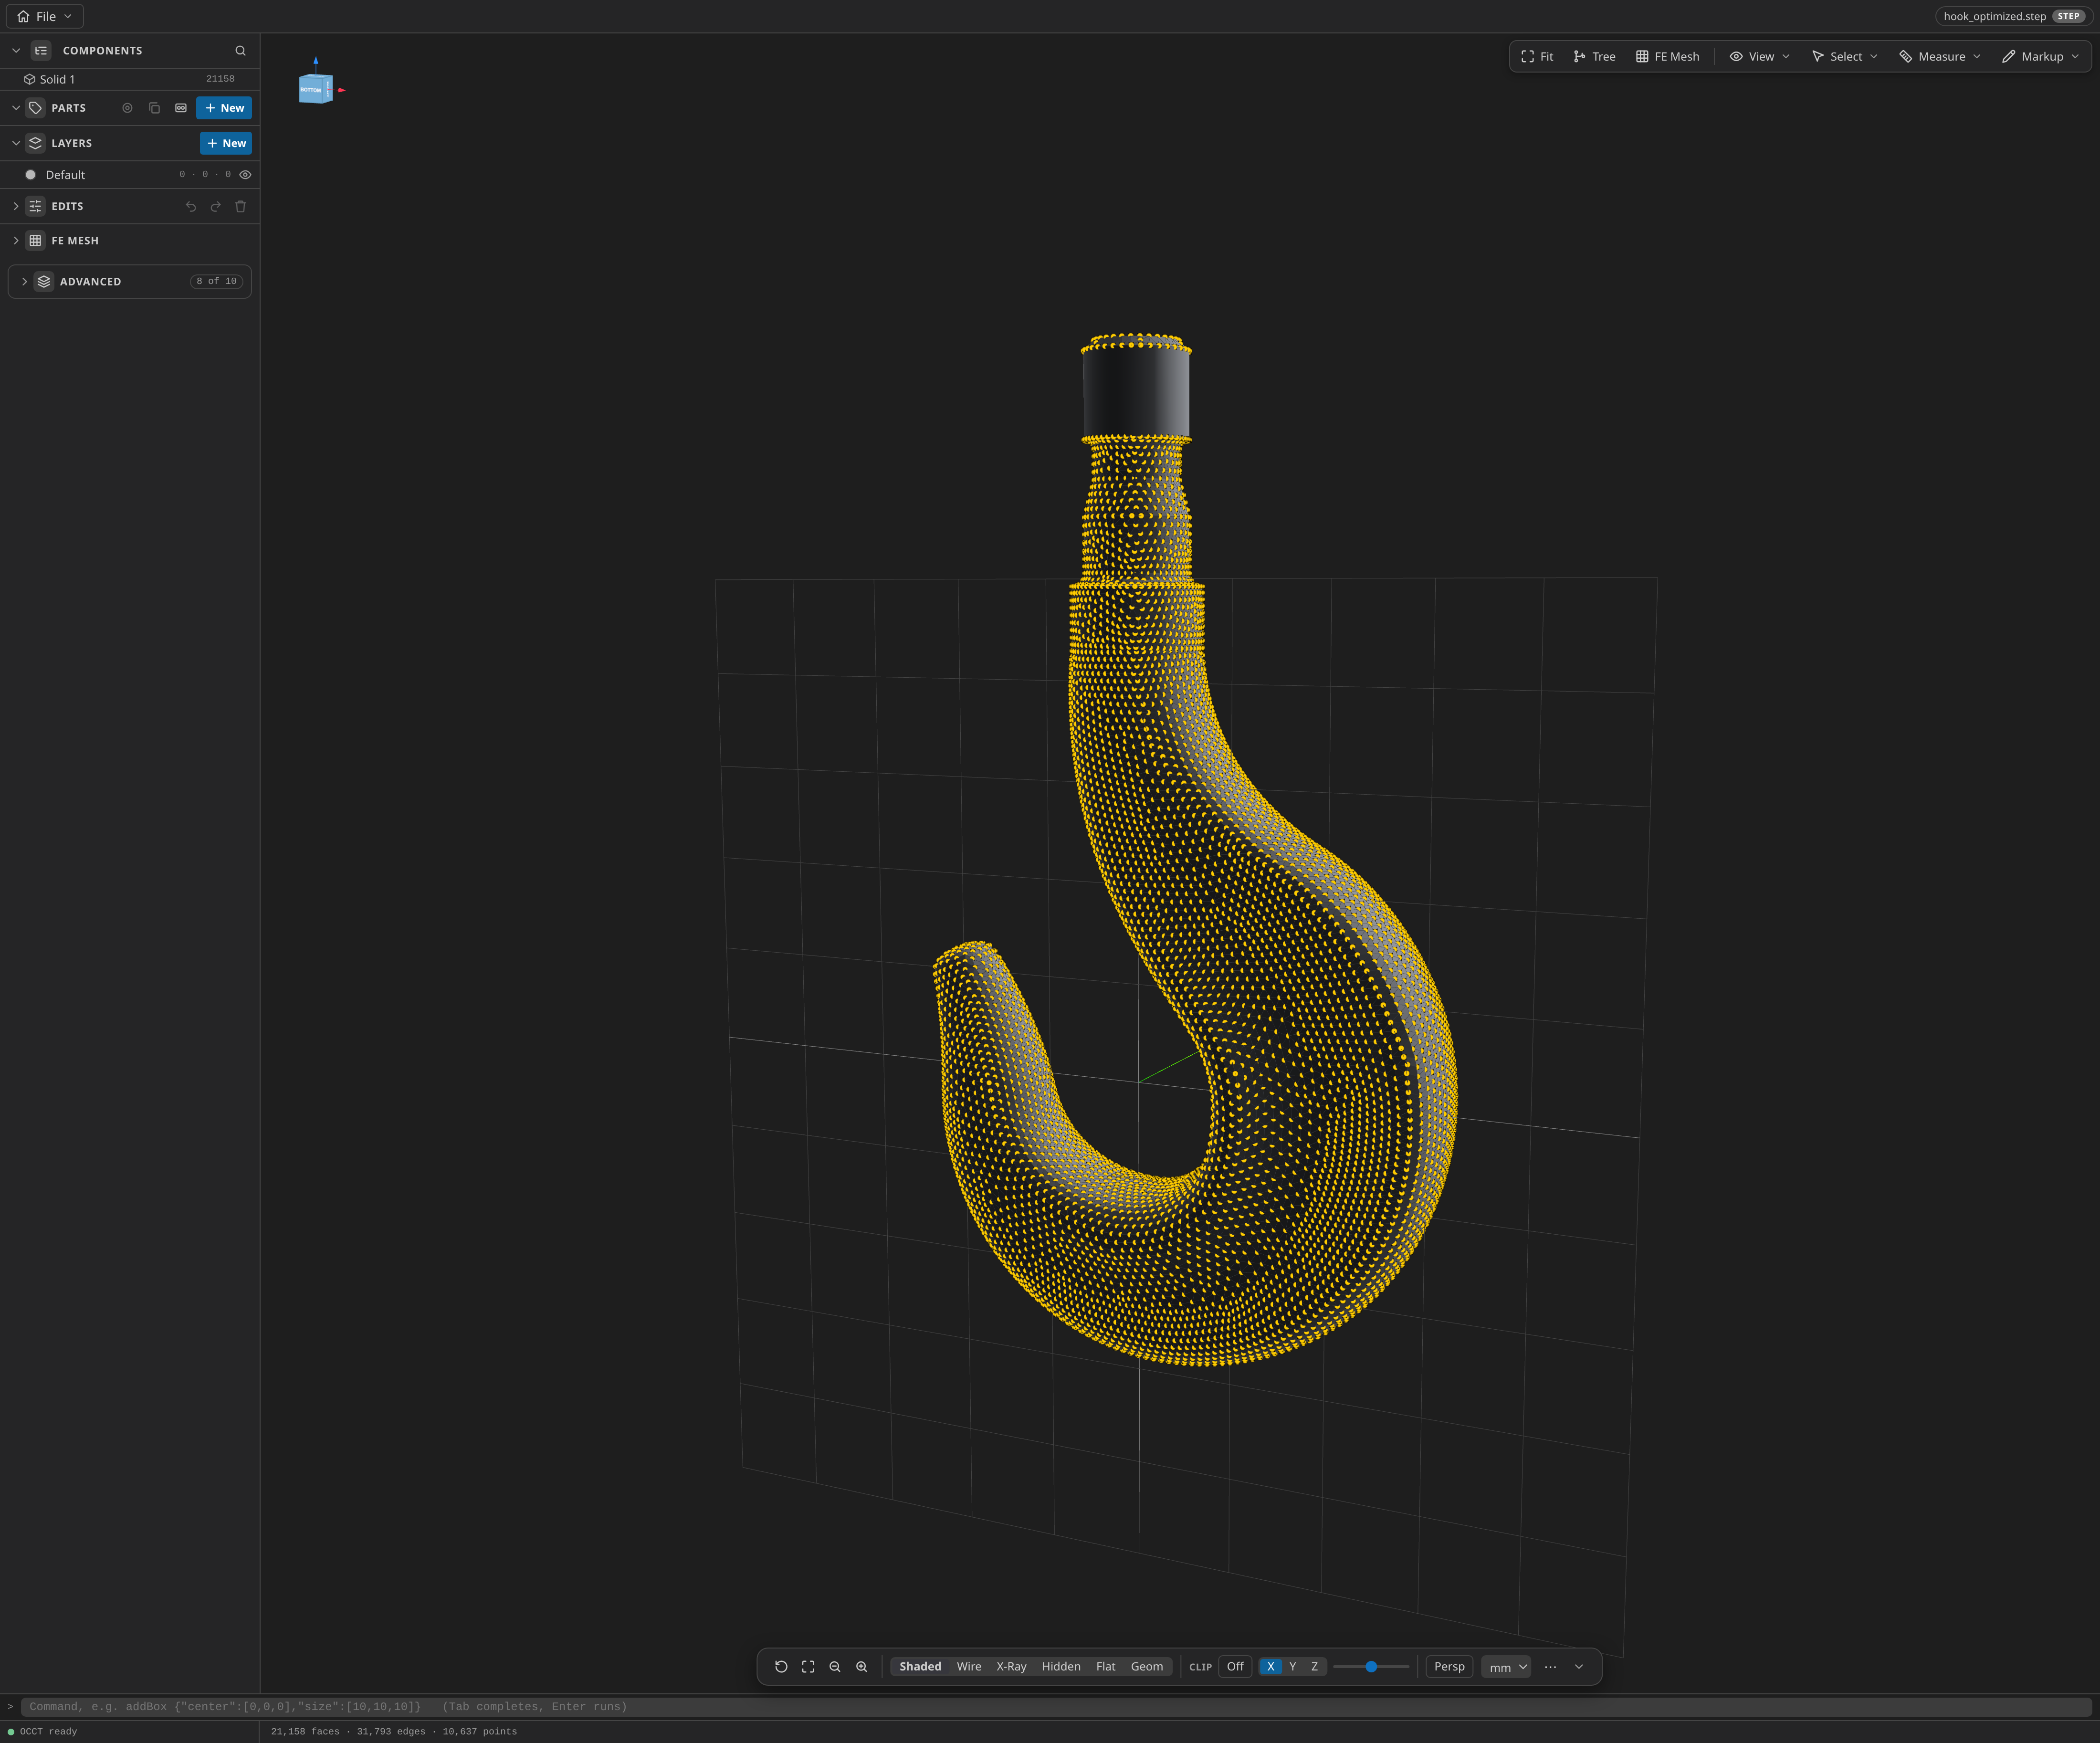Create a new layer with New
Screen dimensions: 2100x1743
pos(226,143)
